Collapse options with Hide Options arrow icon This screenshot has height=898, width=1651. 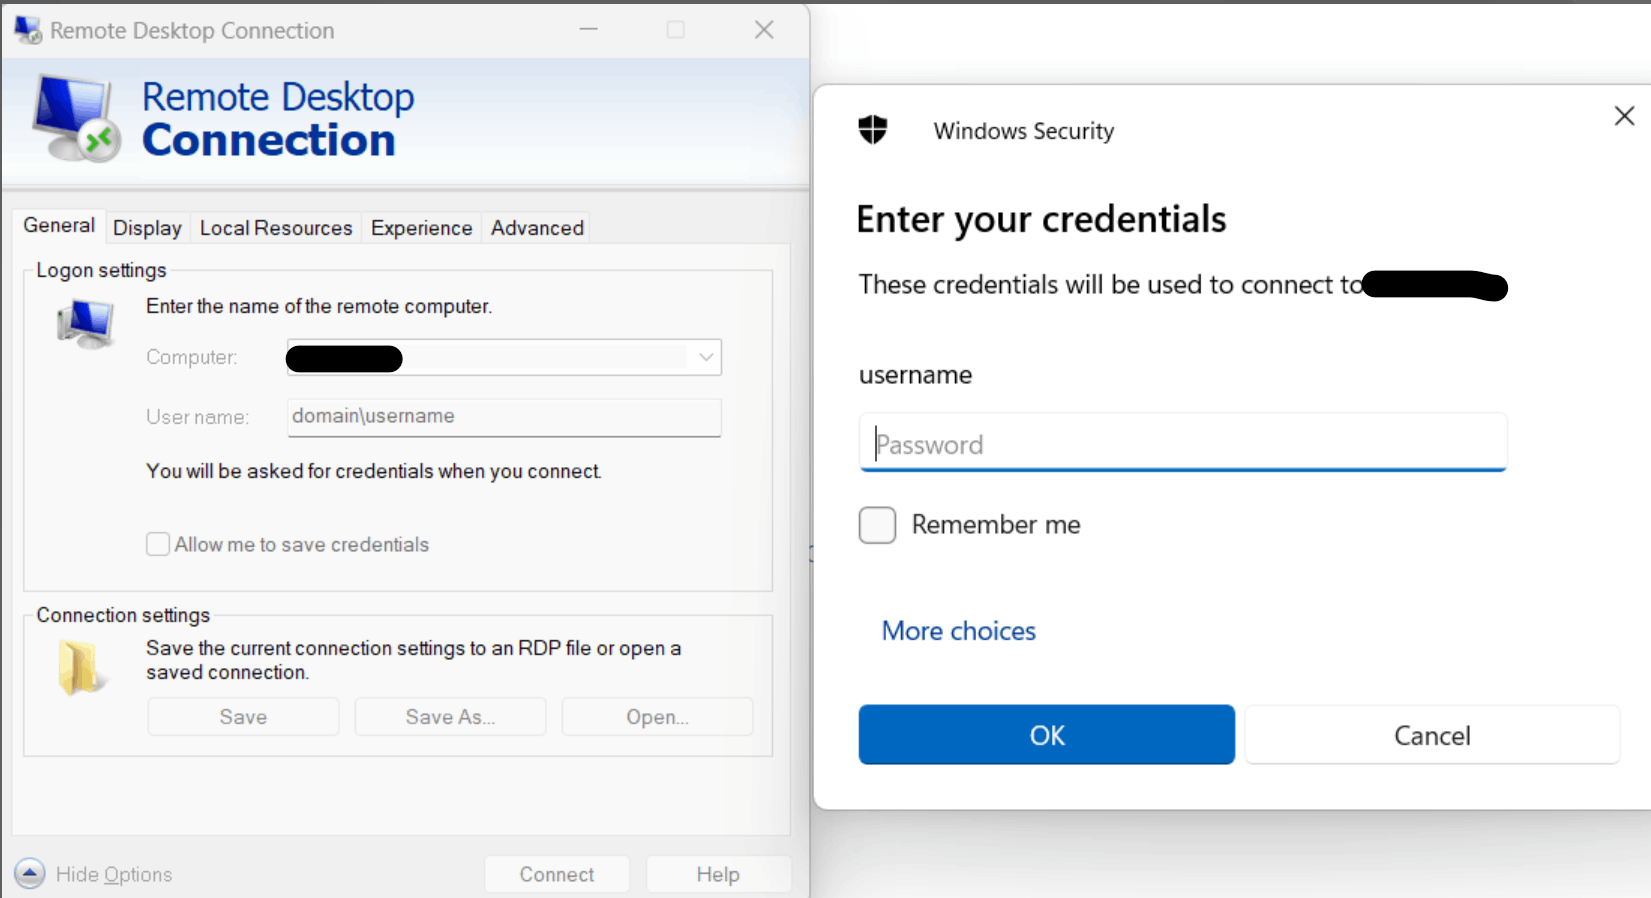point(30,873)
